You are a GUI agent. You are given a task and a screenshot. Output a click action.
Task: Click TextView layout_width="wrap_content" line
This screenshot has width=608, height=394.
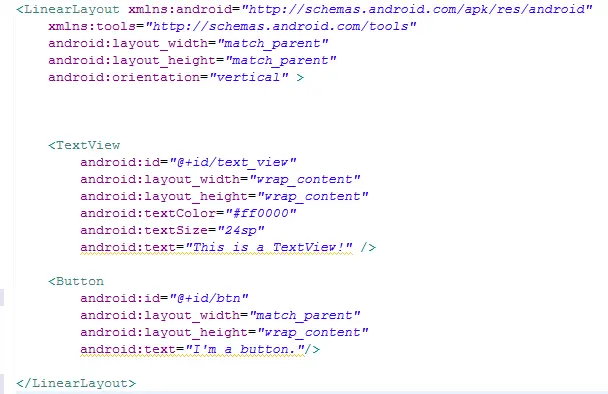[x=220, y=179]
